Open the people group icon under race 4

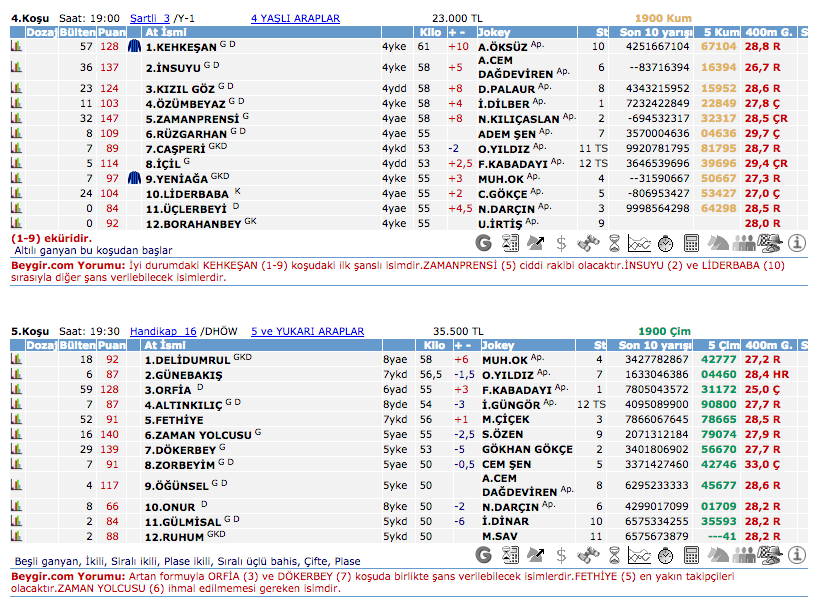pos(744,243)
